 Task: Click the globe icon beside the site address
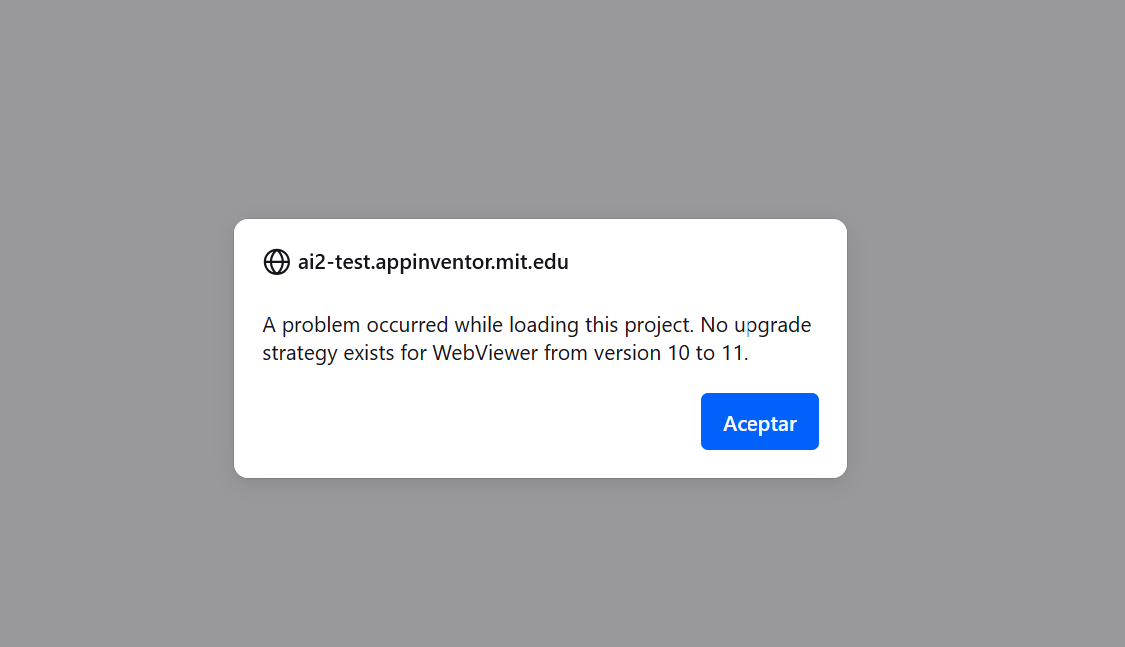(x=276, y=262)
